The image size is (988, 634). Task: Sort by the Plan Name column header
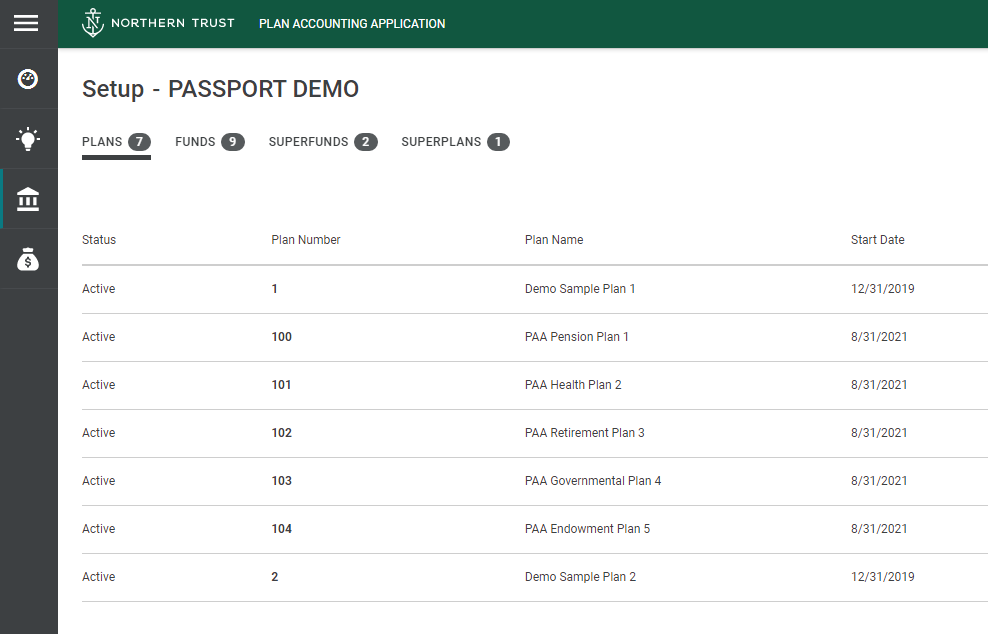pyautogui.click(x=554, y=240)
